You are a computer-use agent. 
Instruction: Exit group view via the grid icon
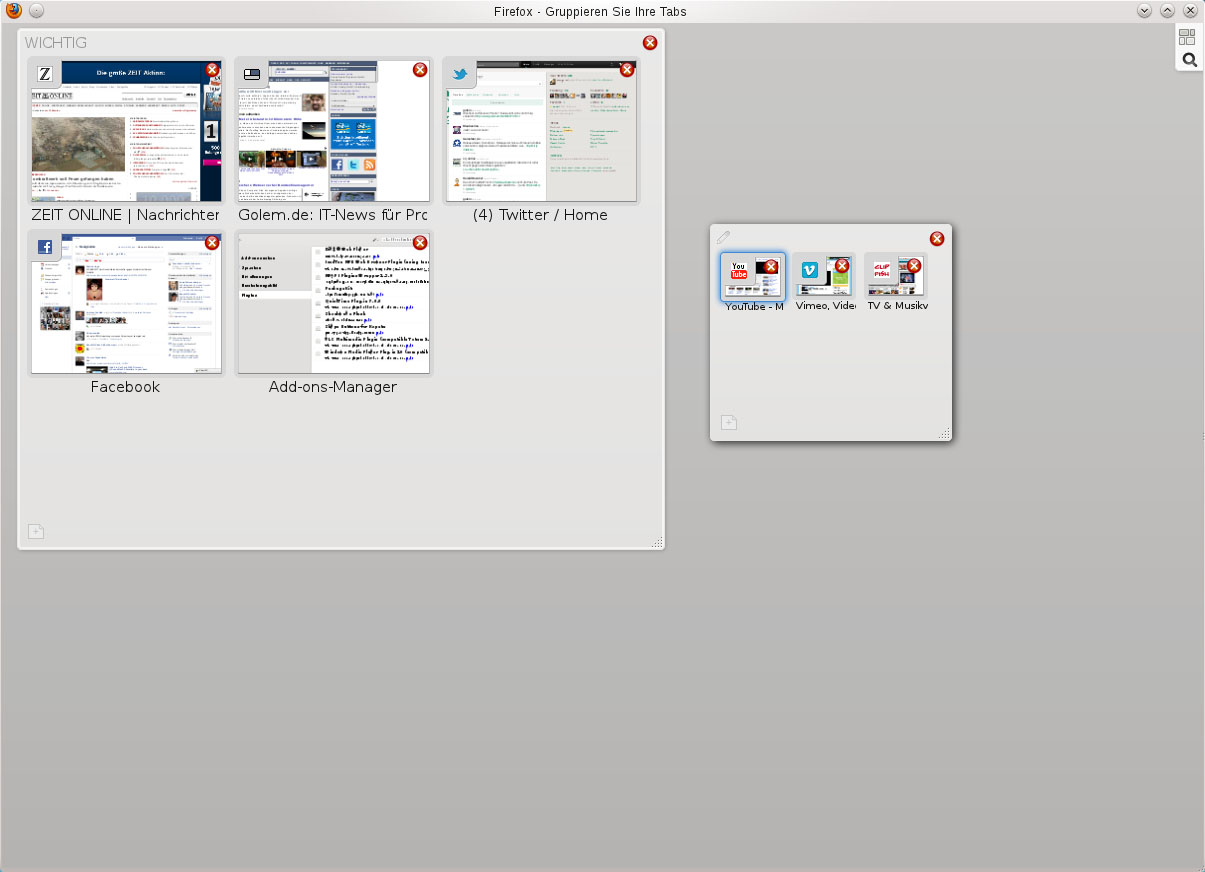click(x=1189, y=37)
